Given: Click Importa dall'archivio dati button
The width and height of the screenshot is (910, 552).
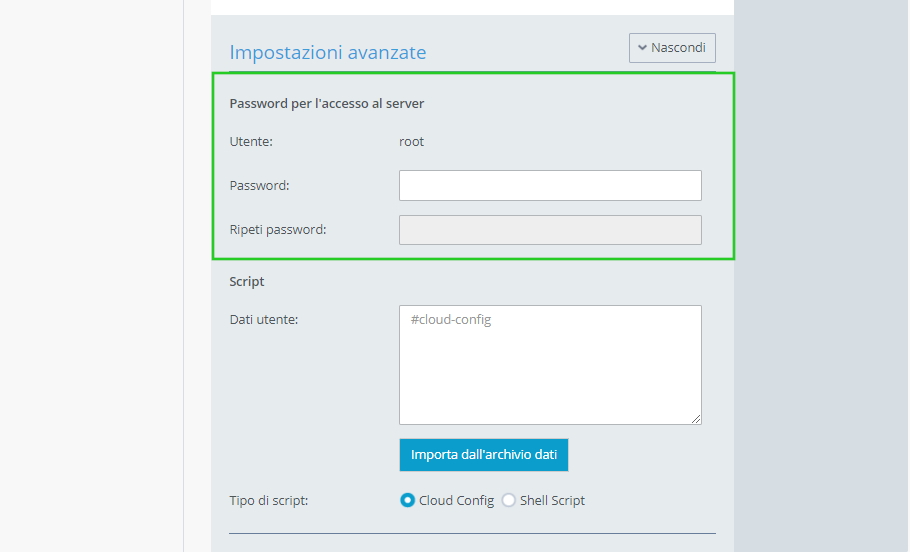Looking at the screenshot, I should pyautogui.click(x=484, y=454).
